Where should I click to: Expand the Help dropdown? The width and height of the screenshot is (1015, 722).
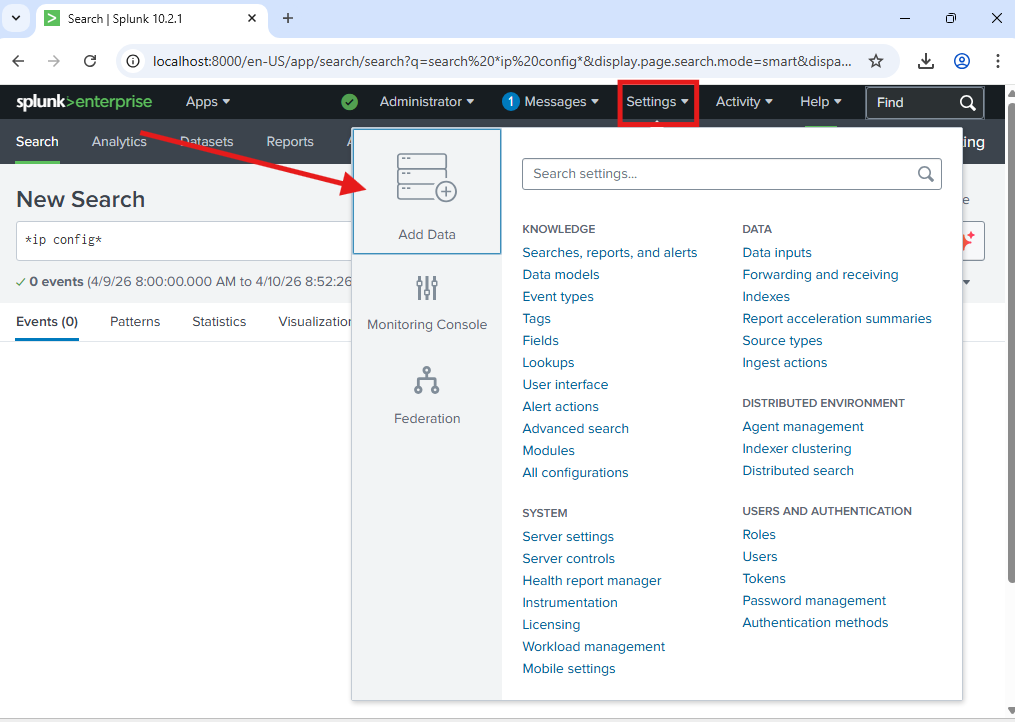(x=820, y=102)
